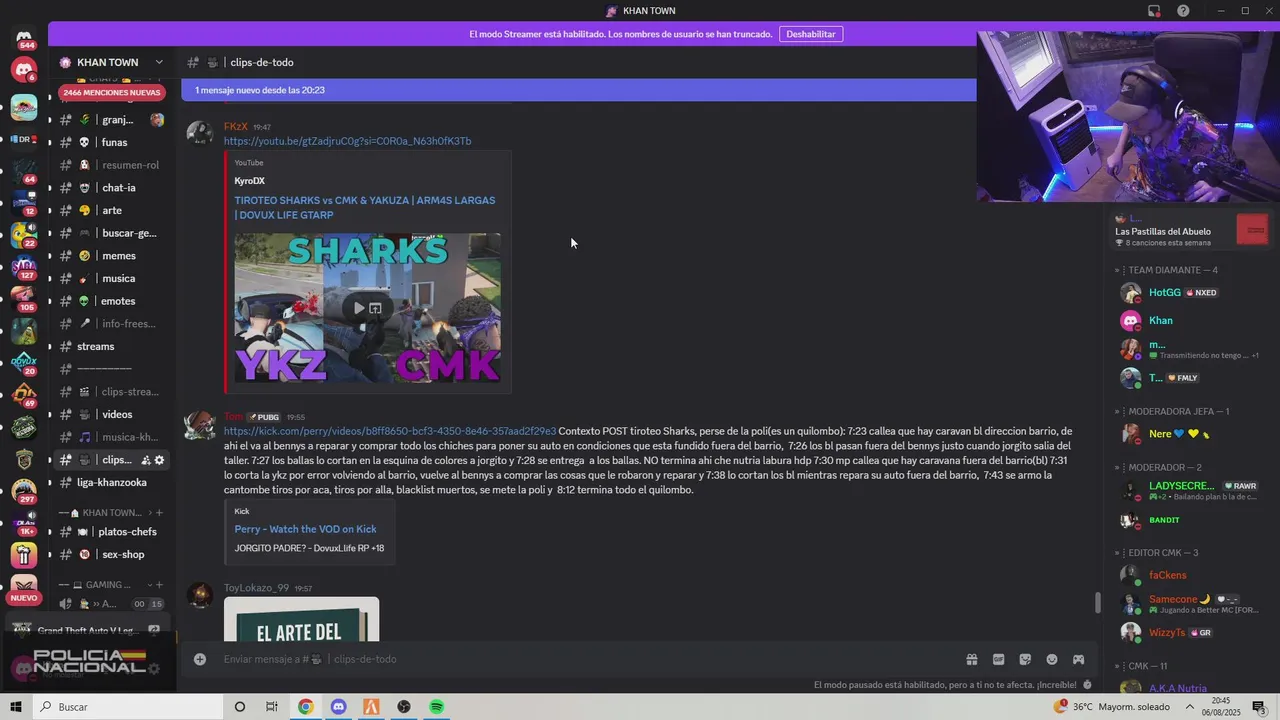Disable Streamer mode with Deshabilitar button

tap(811, 34)
